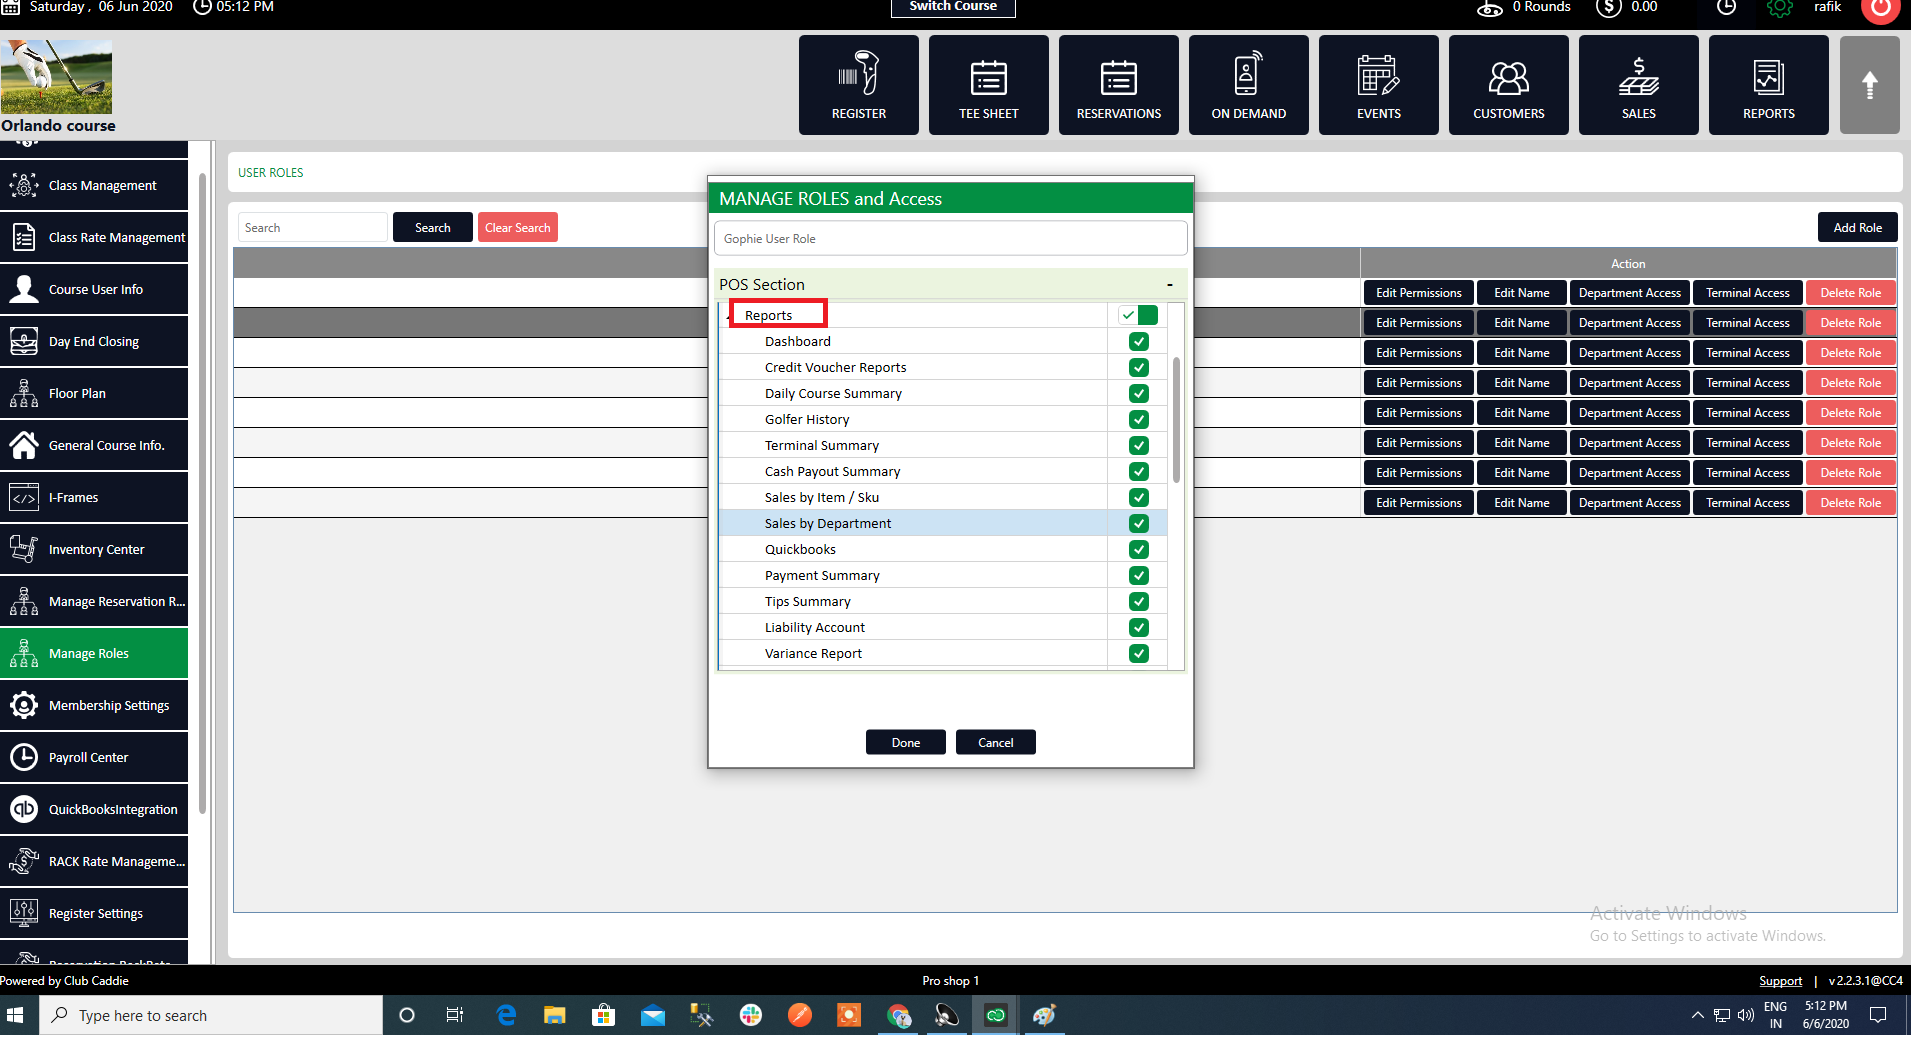Screen dimensions: 1911x1053
Task: Click the Payroll Center clock icon
Action: (x=24, y=757)
